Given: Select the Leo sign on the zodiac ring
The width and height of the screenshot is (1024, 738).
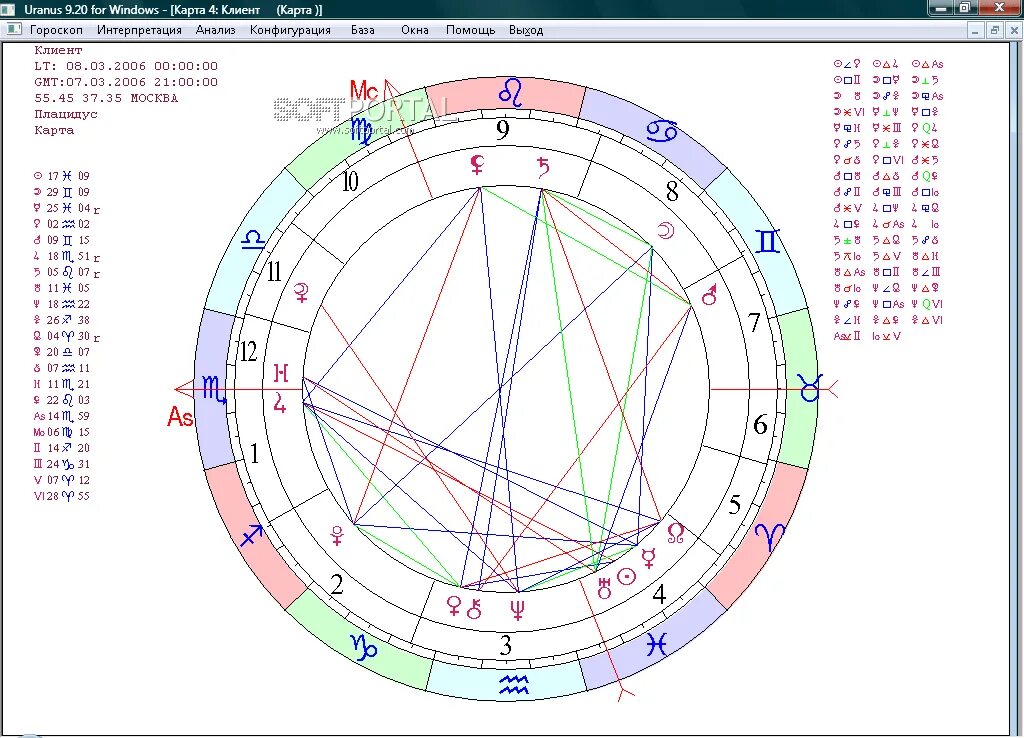Looking at the screenshot, I should pyautogui.click(x=510, y=93).
